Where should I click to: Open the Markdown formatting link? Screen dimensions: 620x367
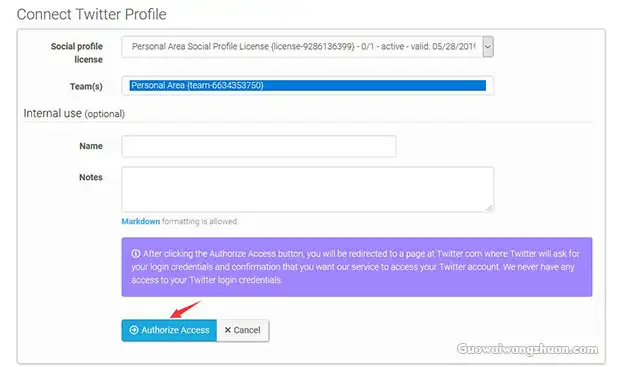click(141, 221)
